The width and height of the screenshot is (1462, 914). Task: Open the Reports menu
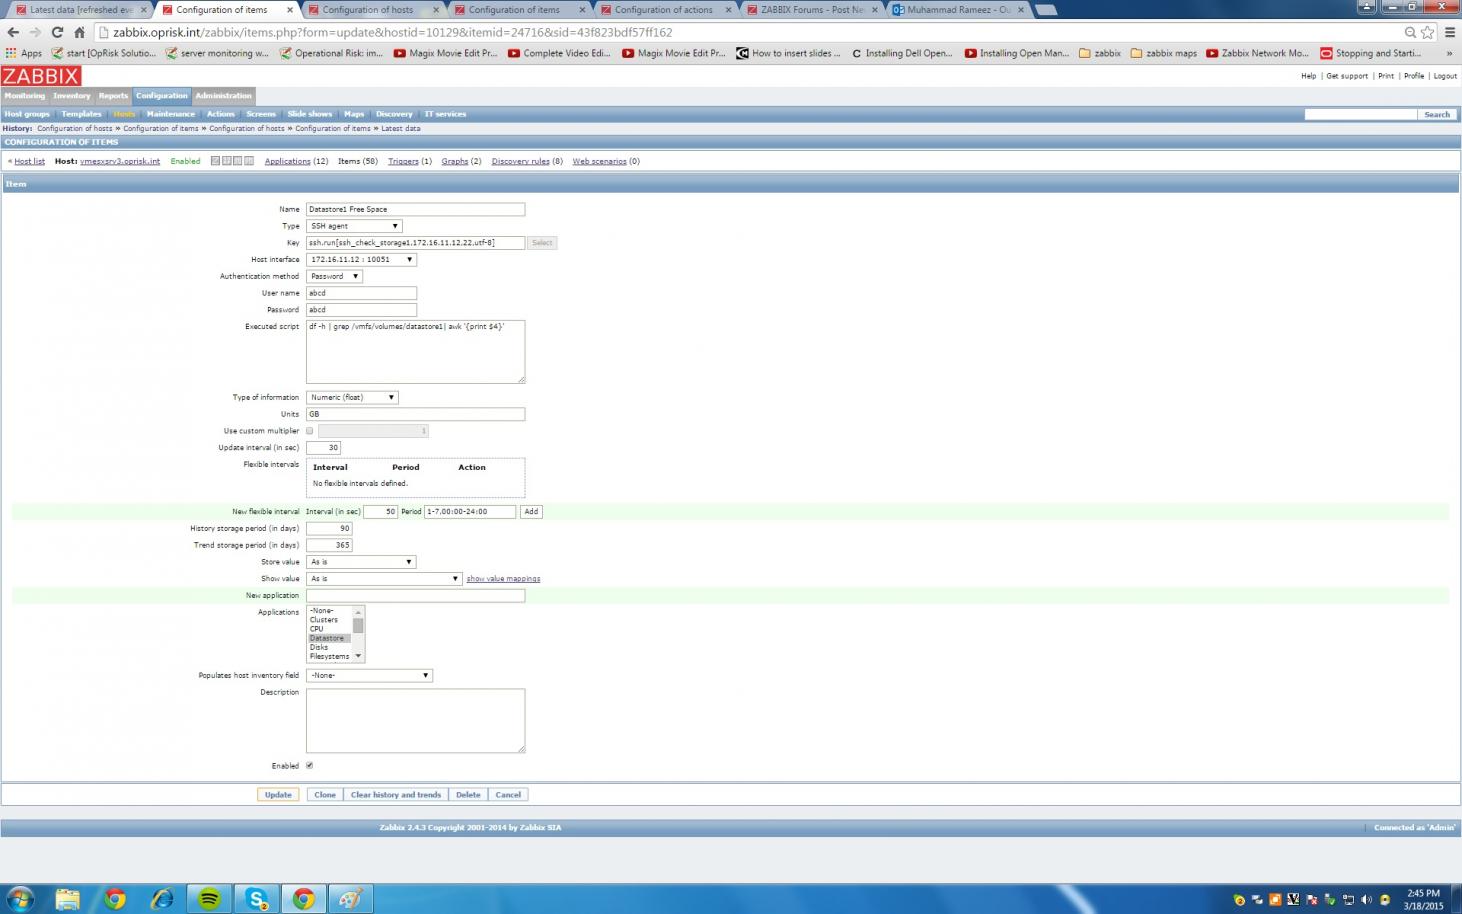click(x=113, y=96)
